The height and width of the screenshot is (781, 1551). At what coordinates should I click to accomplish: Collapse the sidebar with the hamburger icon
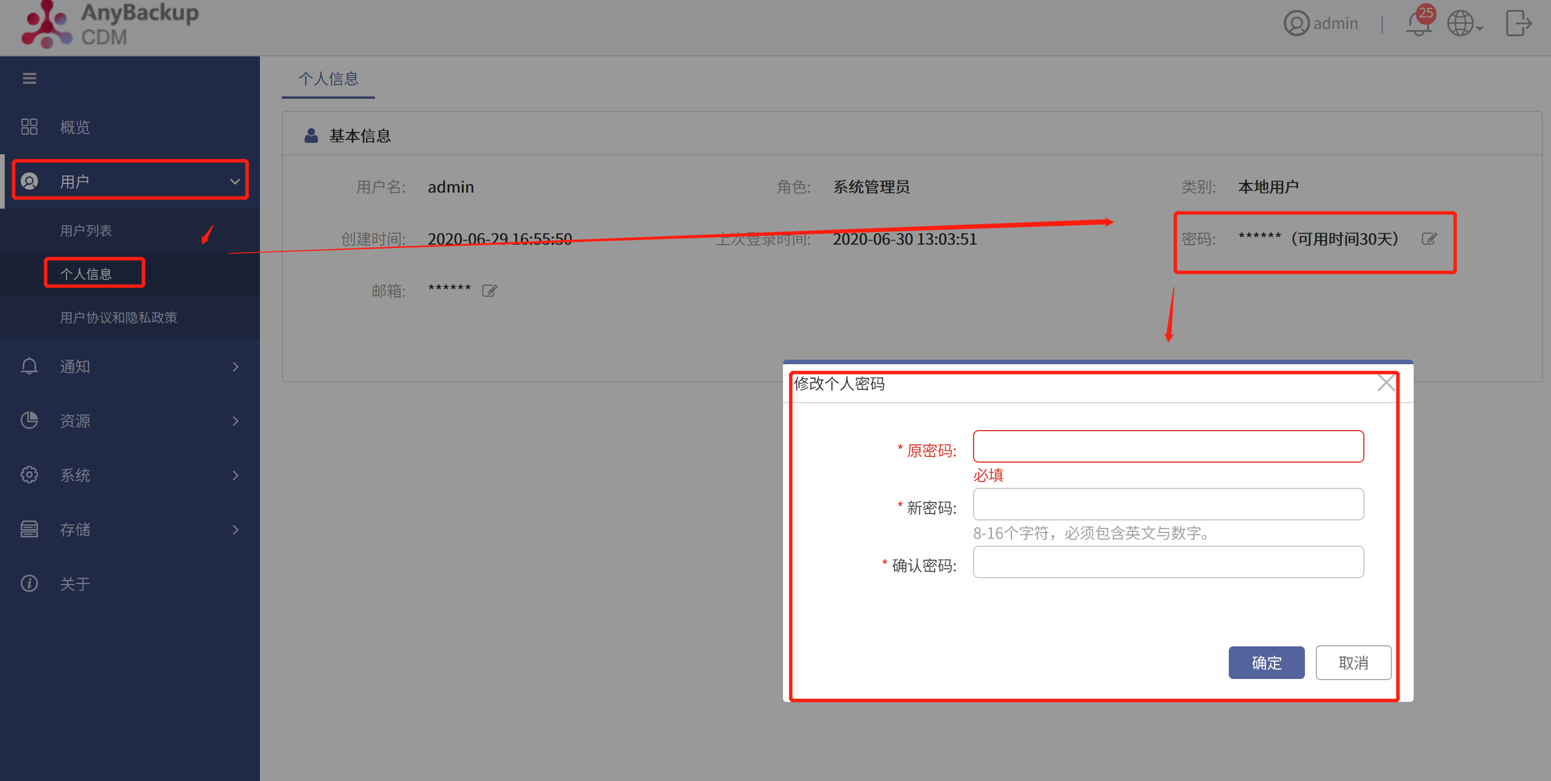(29, 77)
